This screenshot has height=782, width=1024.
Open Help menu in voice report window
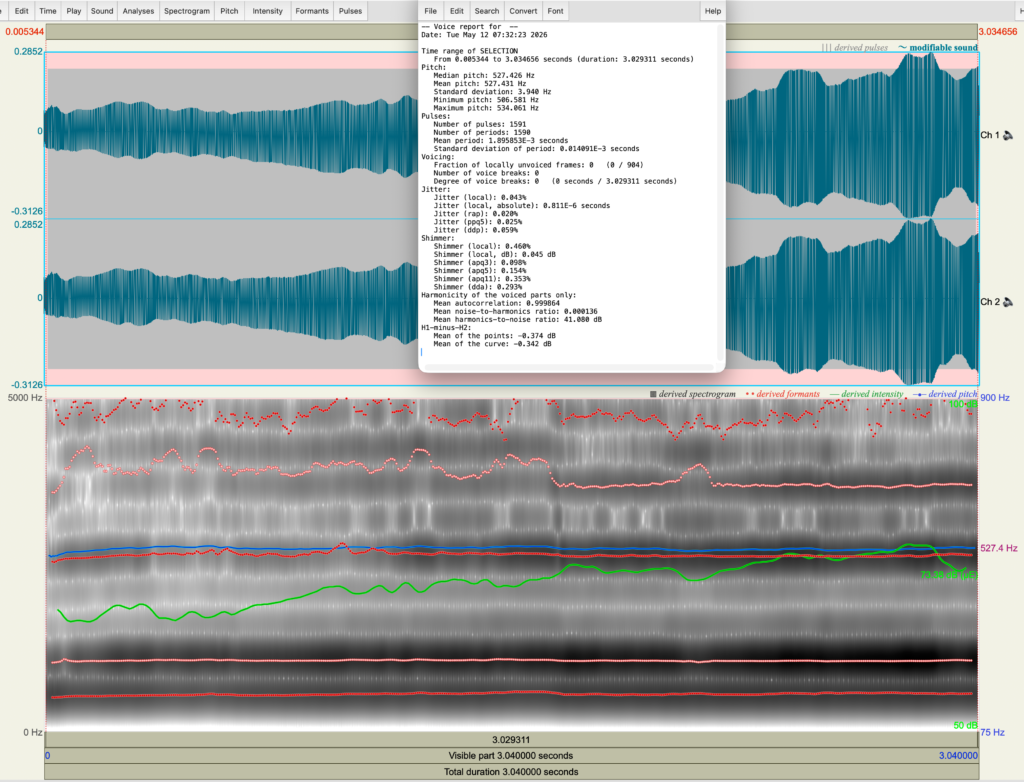(712, 10)
